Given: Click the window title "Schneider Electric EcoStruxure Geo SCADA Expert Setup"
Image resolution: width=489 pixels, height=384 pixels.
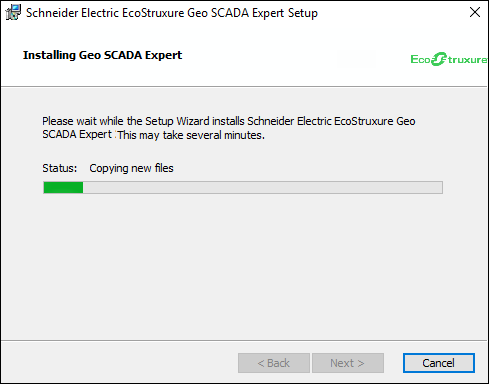Looking at the screenshot, I should point(172,13).
